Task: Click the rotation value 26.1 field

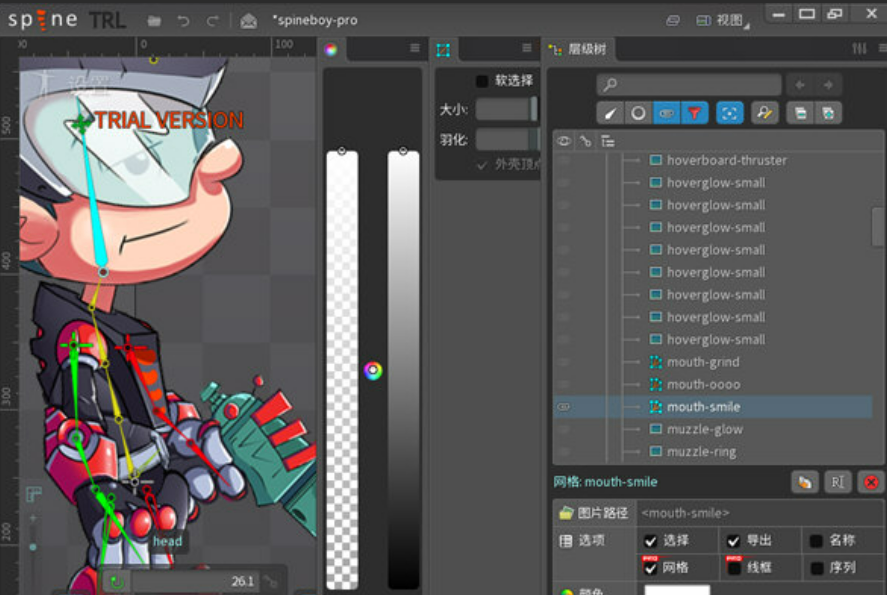Action: [195, 581]
